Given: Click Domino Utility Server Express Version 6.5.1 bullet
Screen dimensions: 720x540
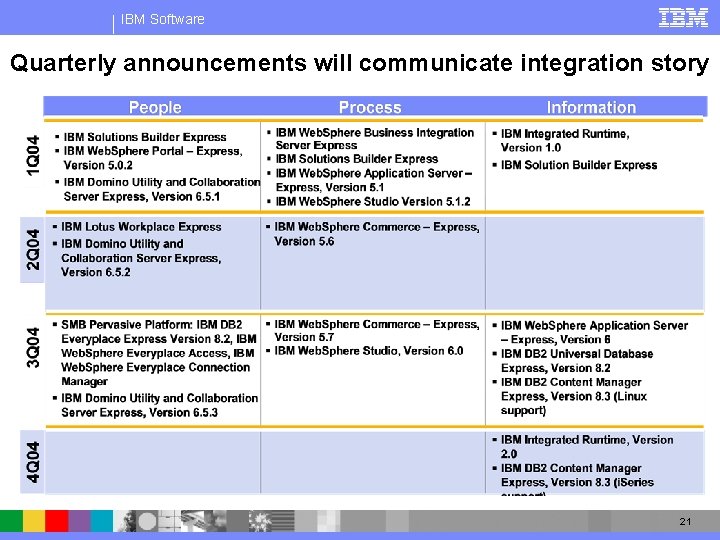Looking at the screenshot, I should (162, 189).
